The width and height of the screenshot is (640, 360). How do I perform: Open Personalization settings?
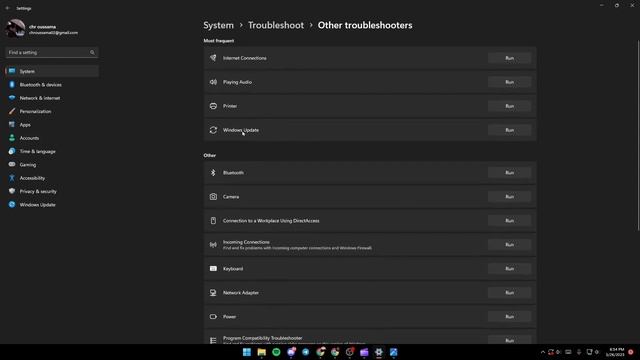click(x=52, y=111)
